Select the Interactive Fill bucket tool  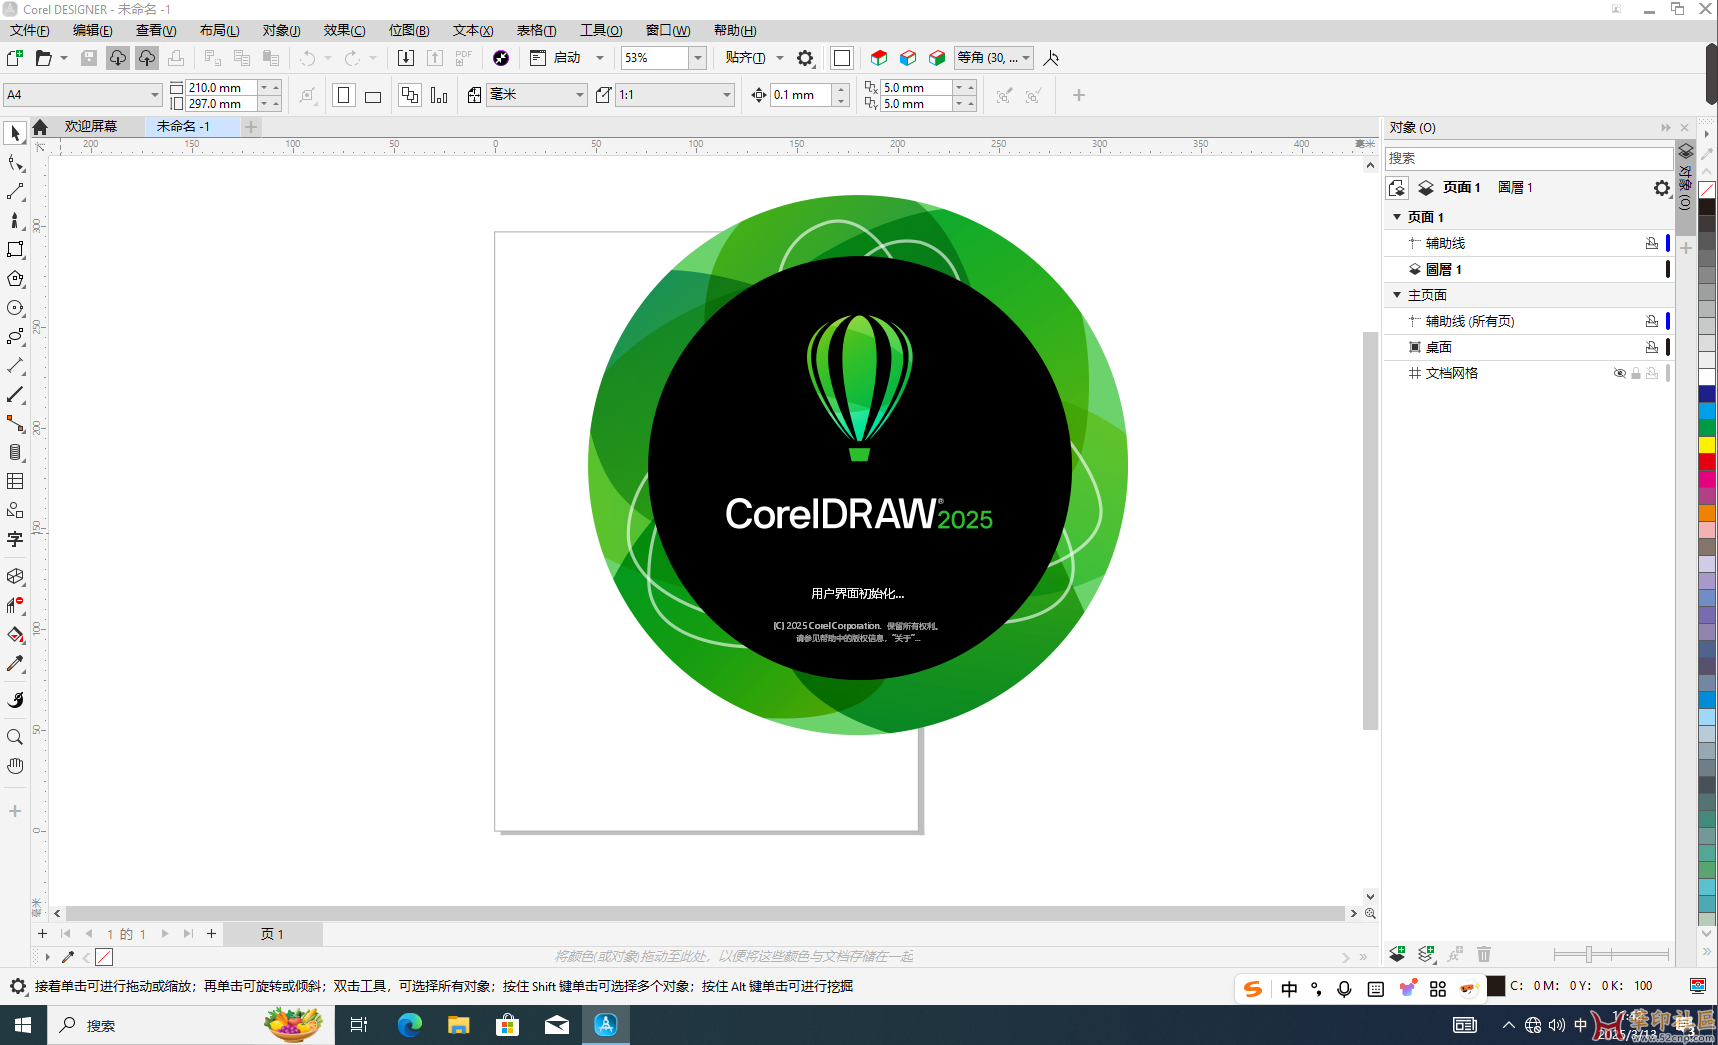click(x=15, y=635)
